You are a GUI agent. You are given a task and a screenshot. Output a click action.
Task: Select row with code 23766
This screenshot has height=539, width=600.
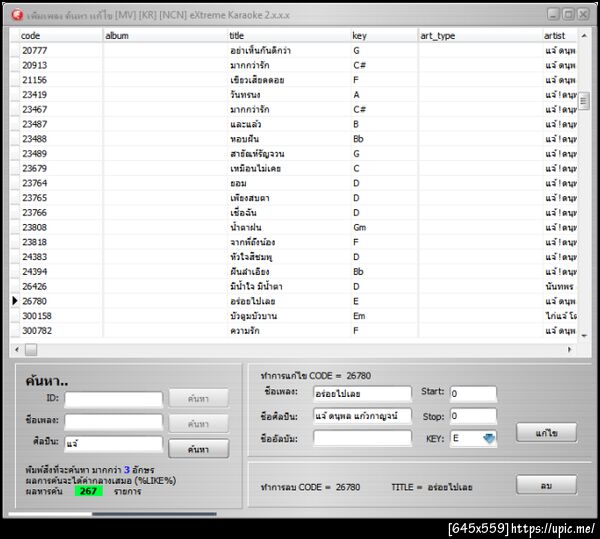coord(293,213)
